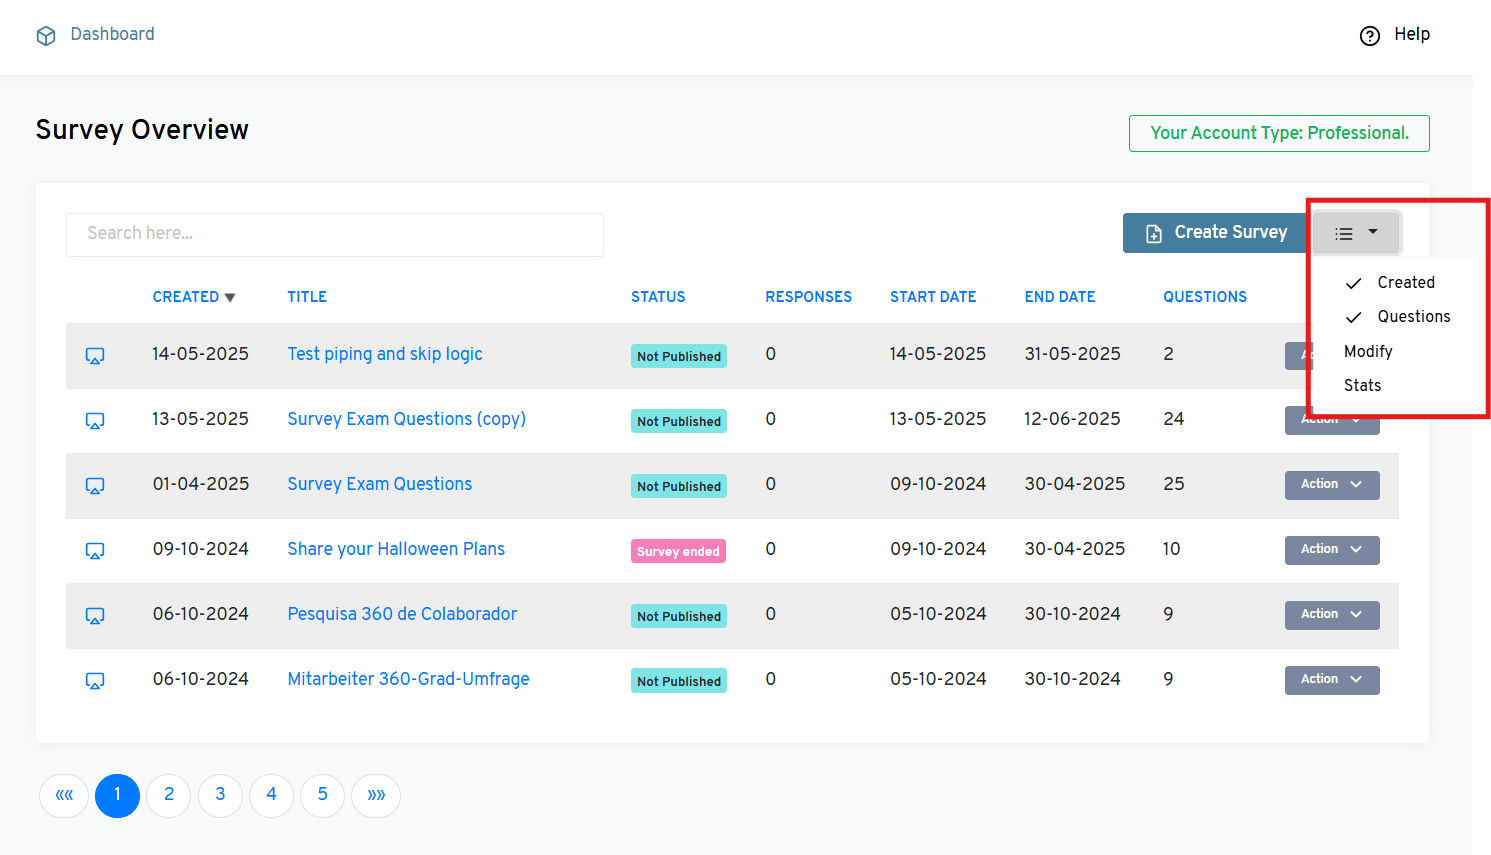Click questions count 25 cell

[1174, 484]
